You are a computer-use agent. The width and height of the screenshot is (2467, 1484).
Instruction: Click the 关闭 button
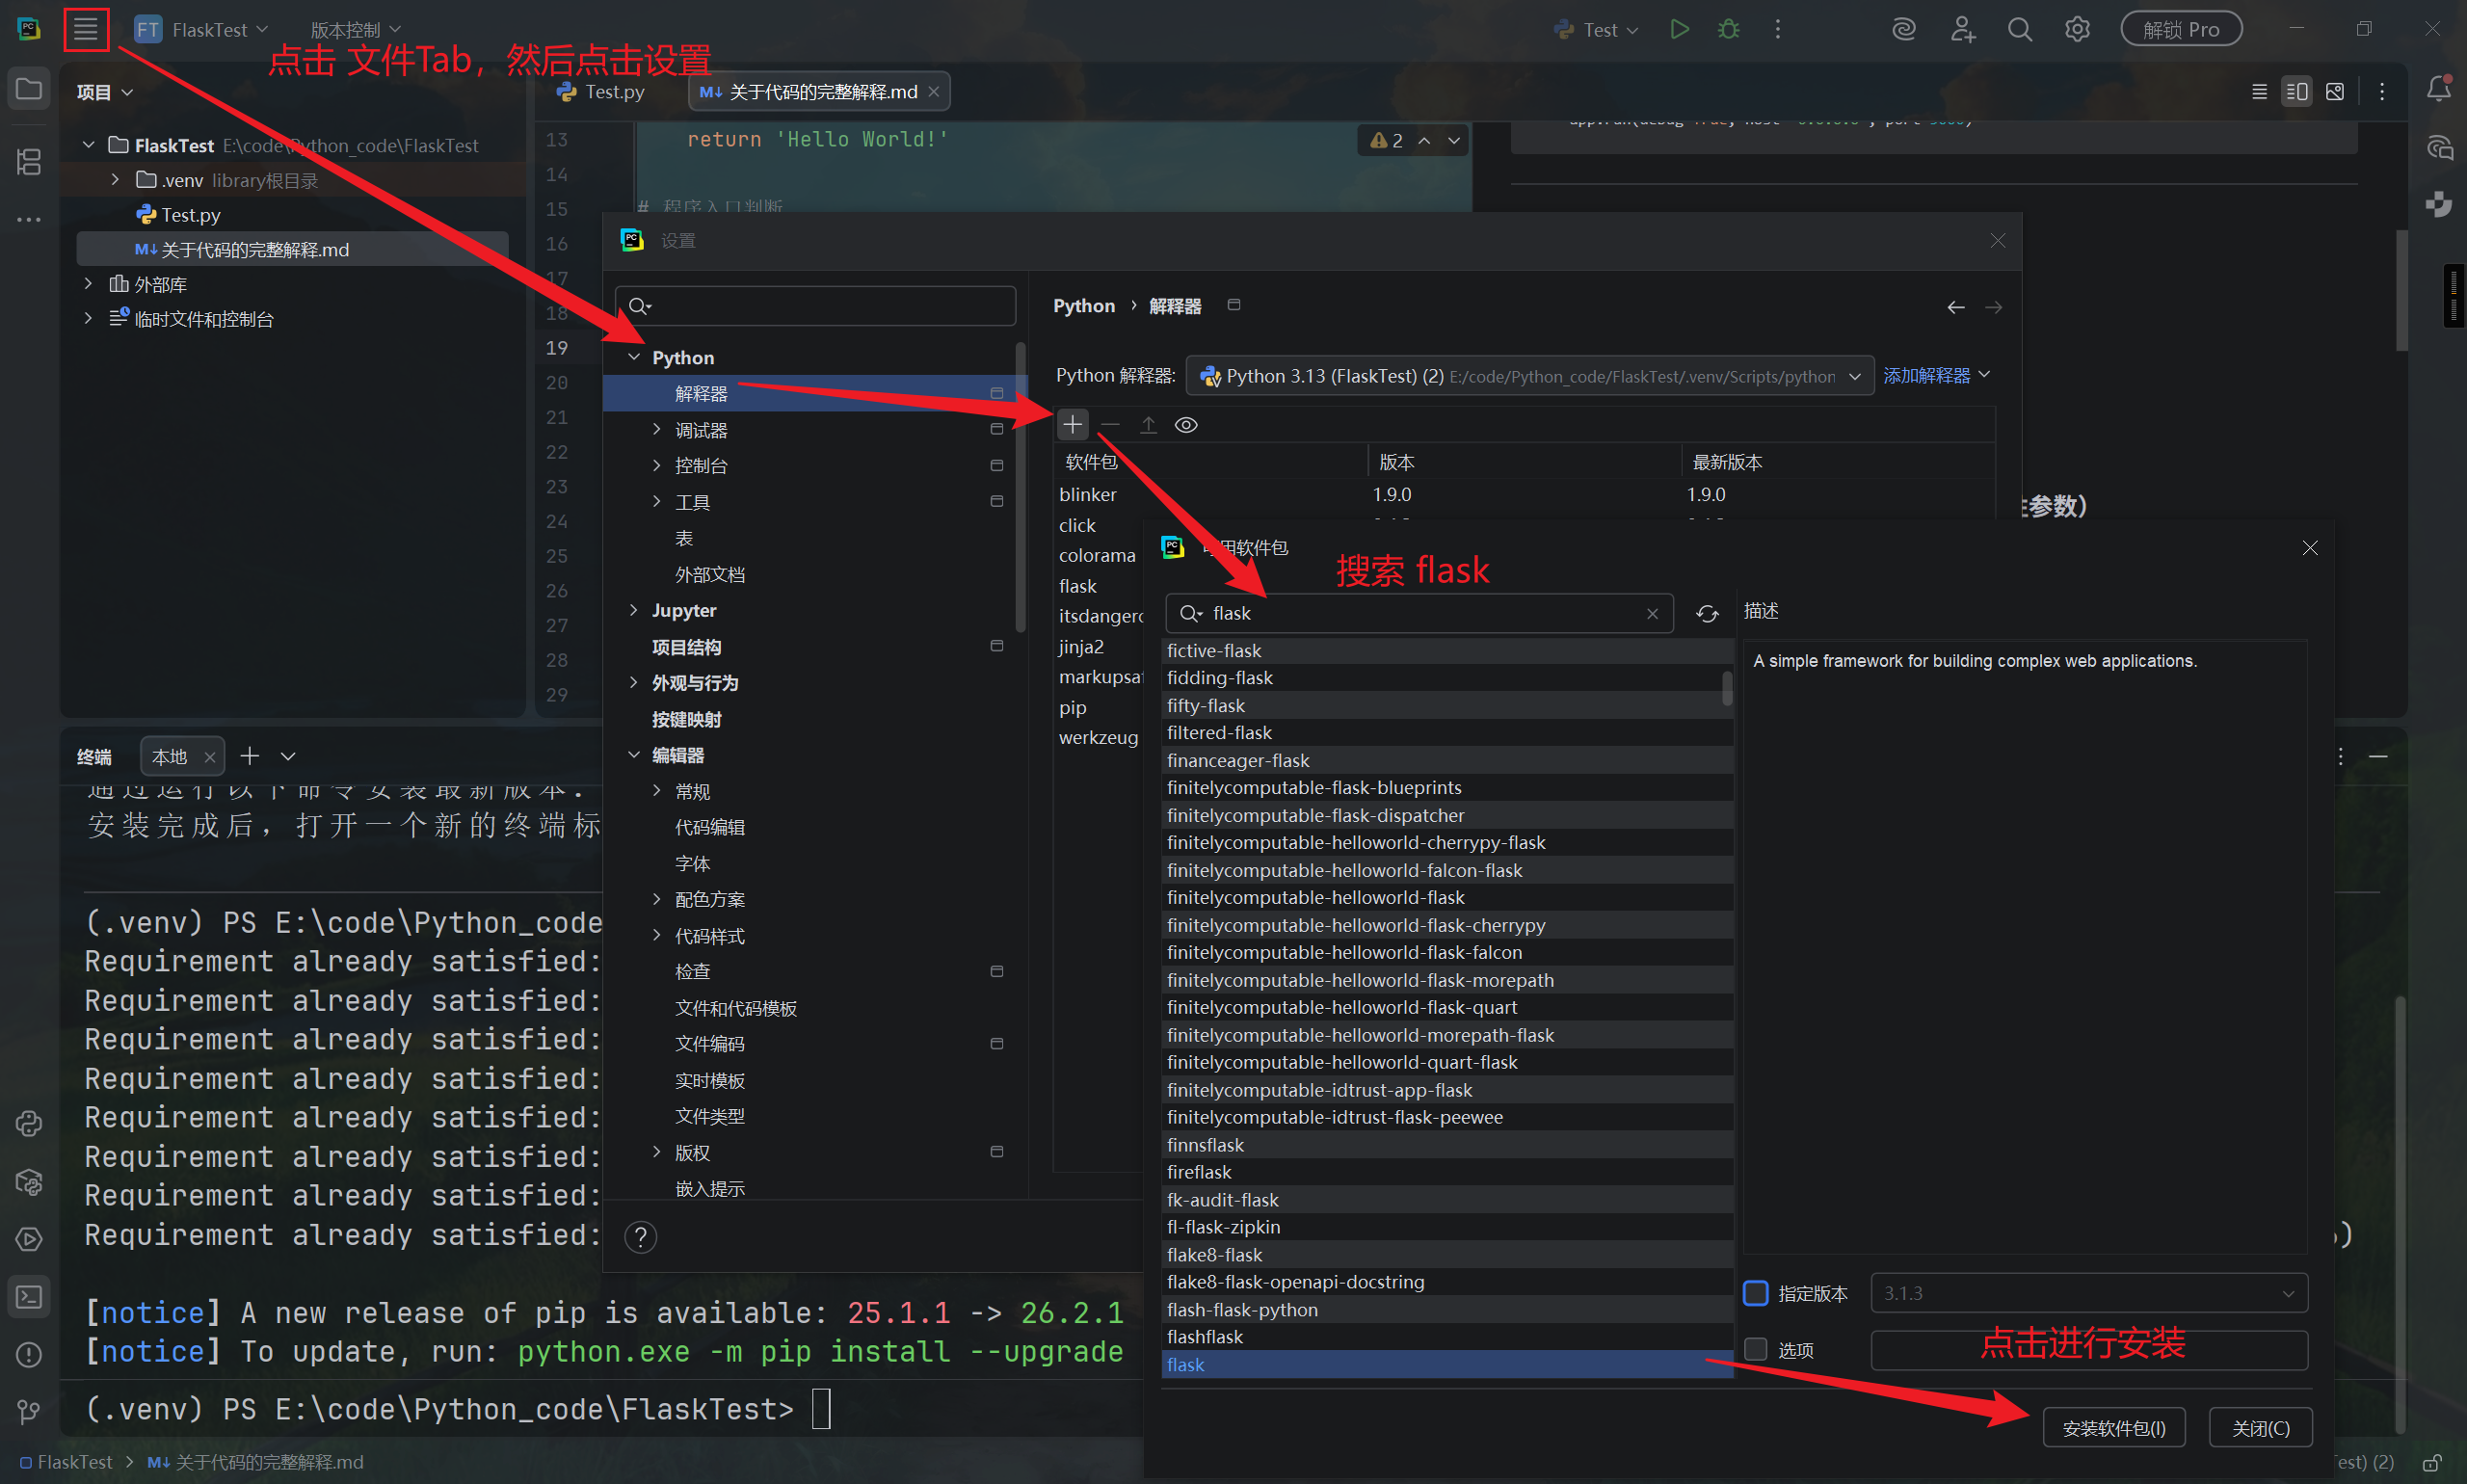pos(2261,1428)
